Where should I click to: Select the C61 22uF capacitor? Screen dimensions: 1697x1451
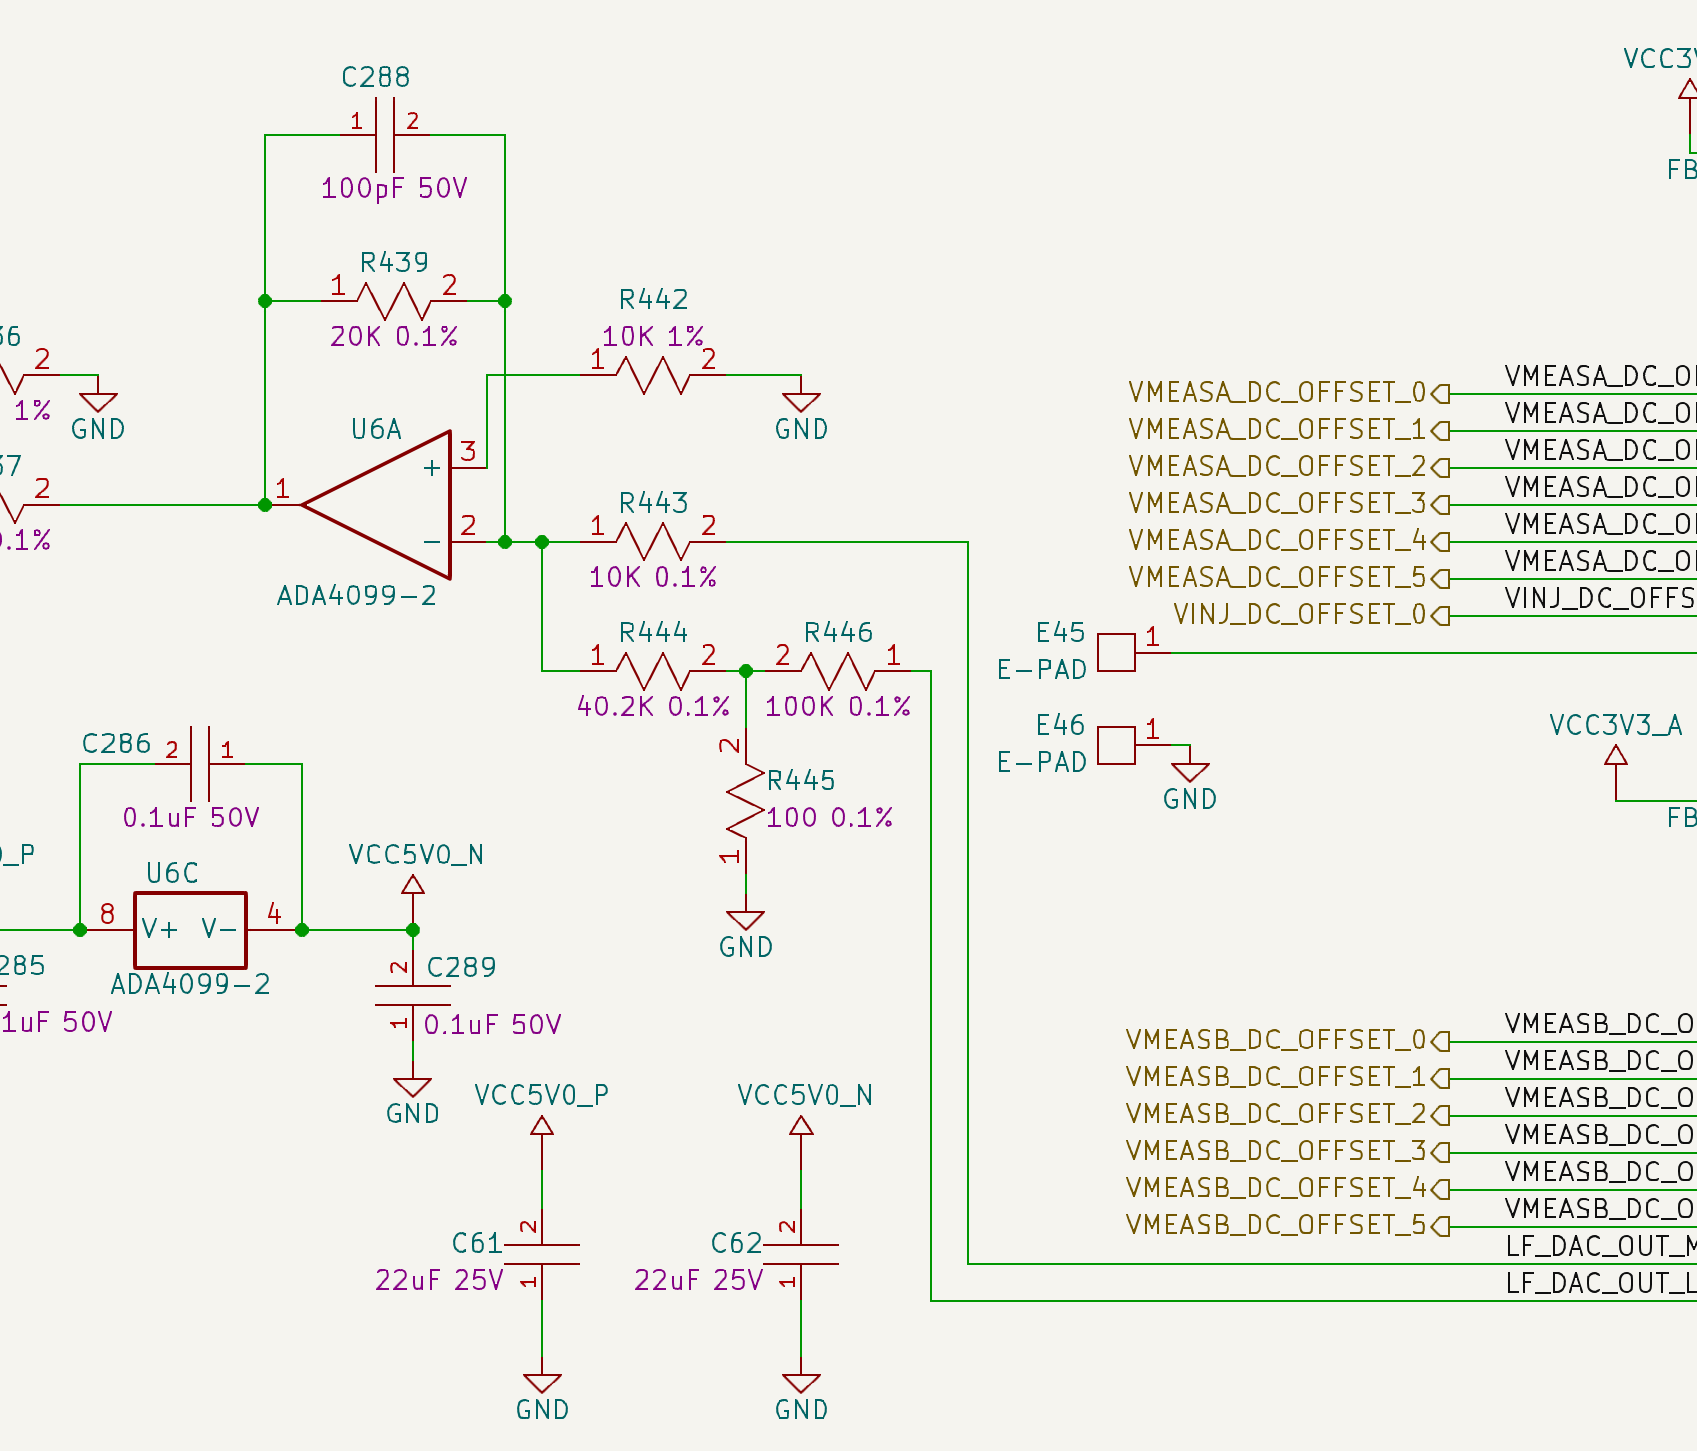(x=542, y=1254)
